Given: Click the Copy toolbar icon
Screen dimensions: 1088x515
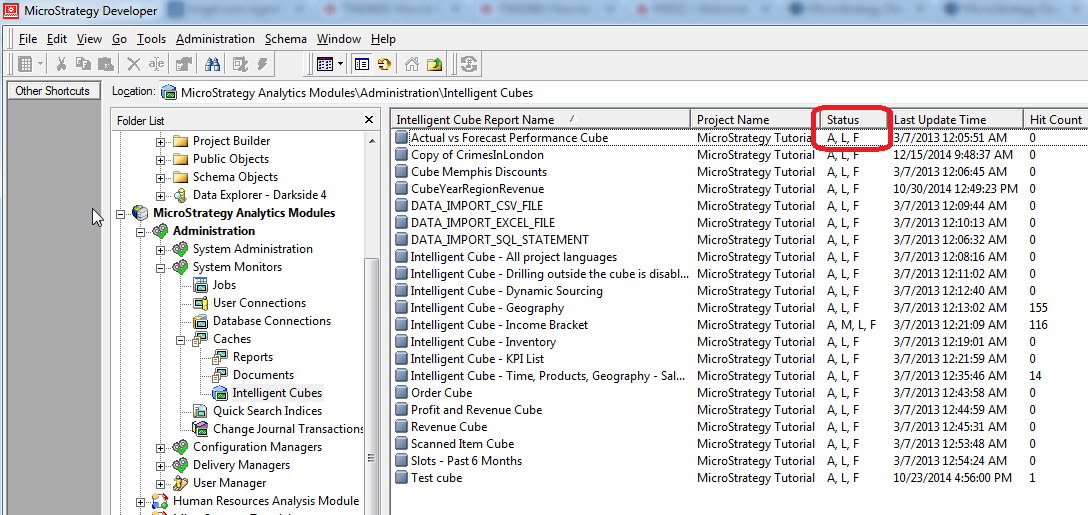Looking at the screenshot, I should coord(83,64).
